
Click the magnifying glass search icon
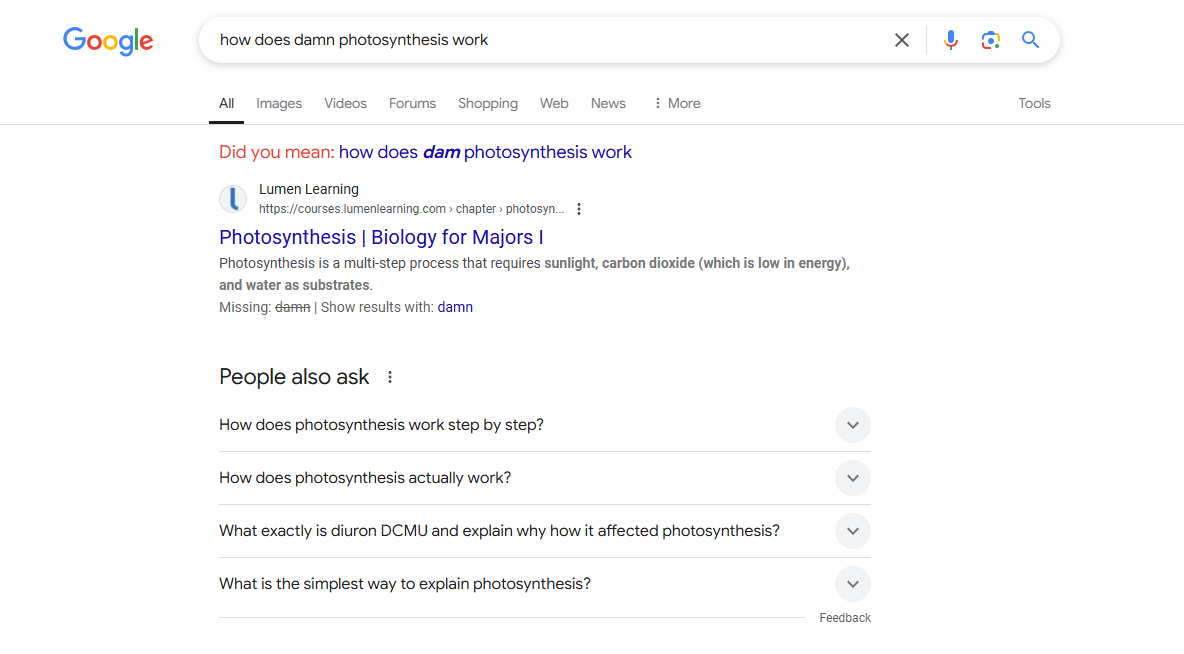(1030, 40)
